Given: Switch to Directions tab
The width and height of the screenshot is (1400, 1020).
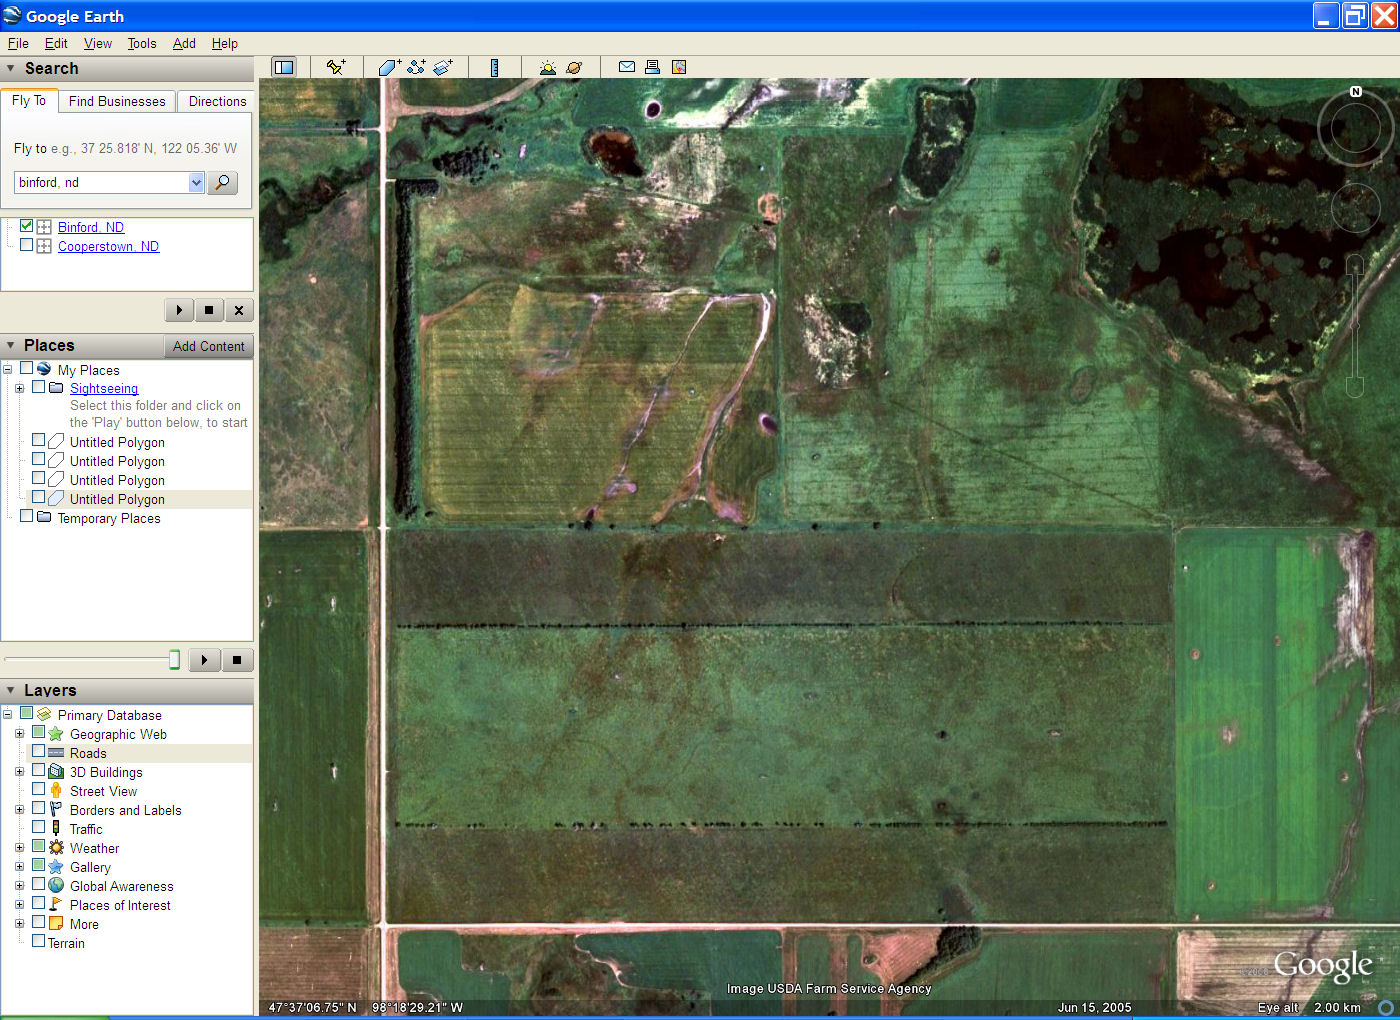Looking at the screenshot, I should tap(217, 101).
